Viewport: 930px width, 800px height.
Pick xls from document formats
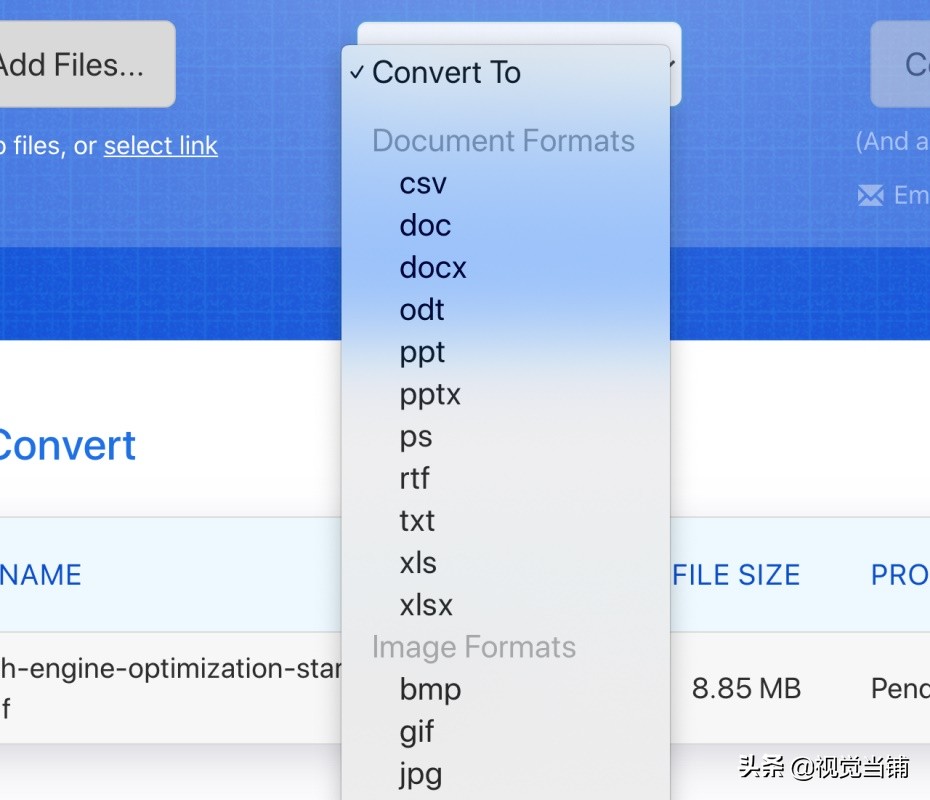click(x=418, y=563)
